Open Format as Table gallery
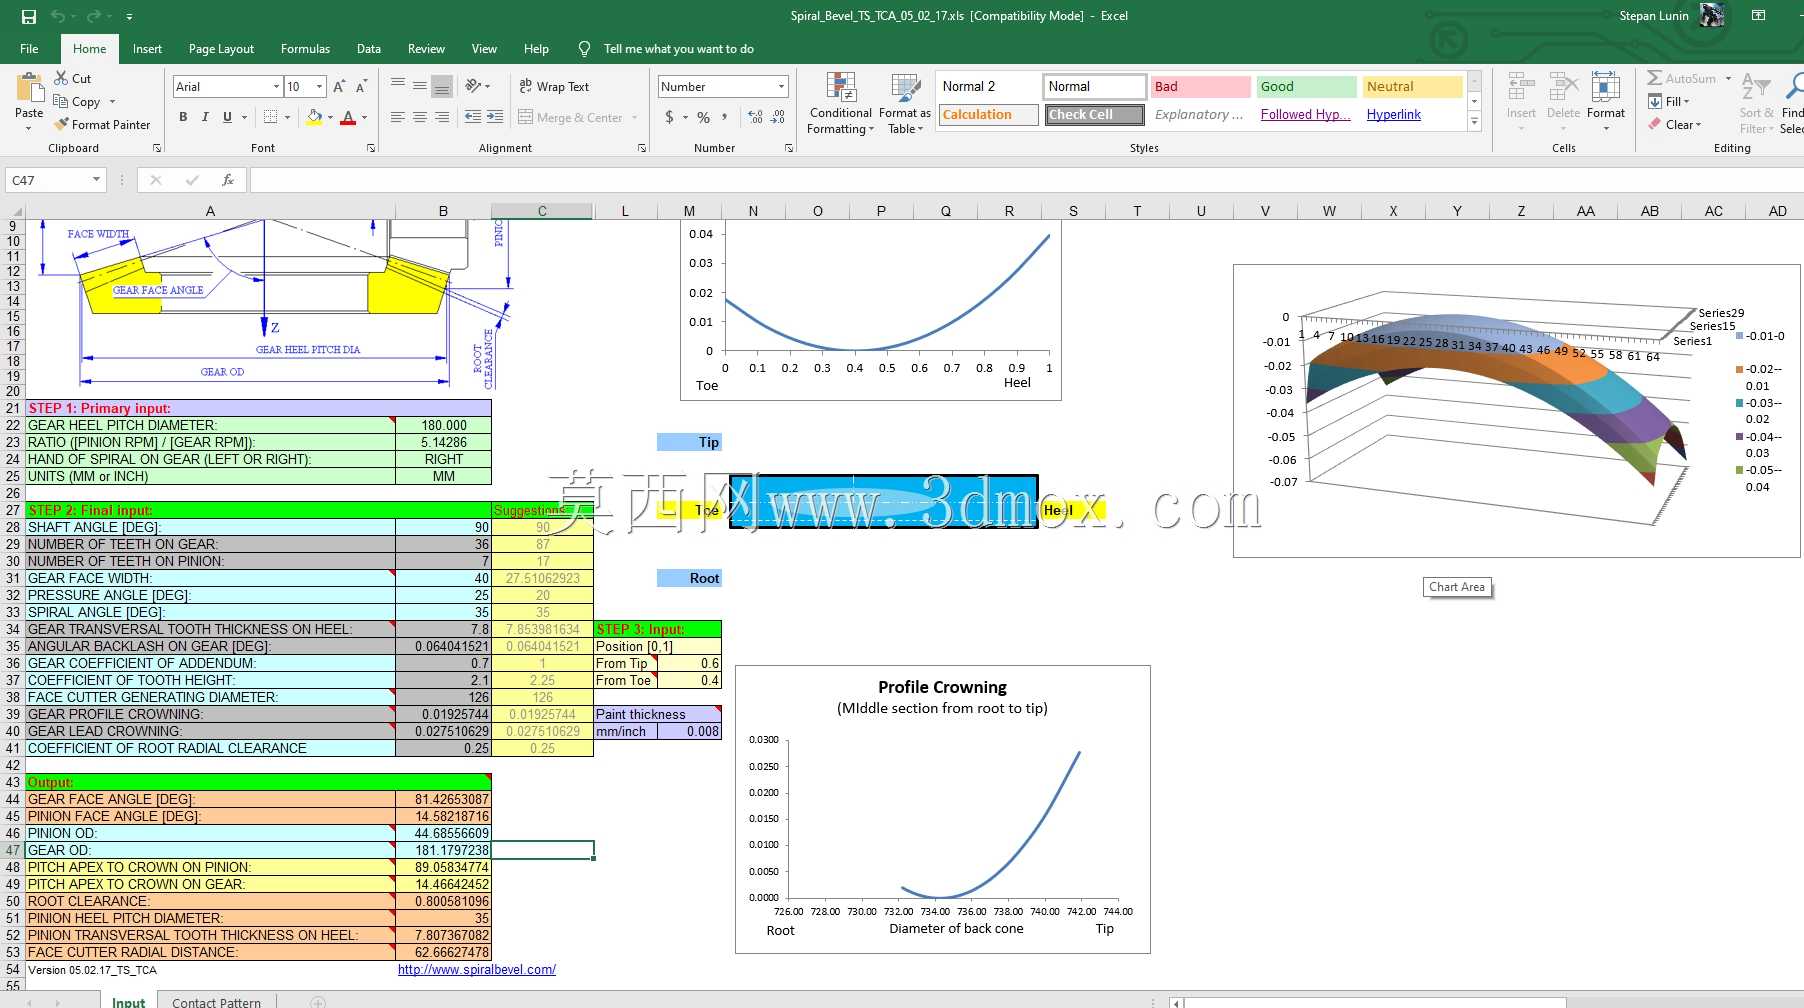Viewport: 1804px width, 1008px height. (x=905, y=103)
